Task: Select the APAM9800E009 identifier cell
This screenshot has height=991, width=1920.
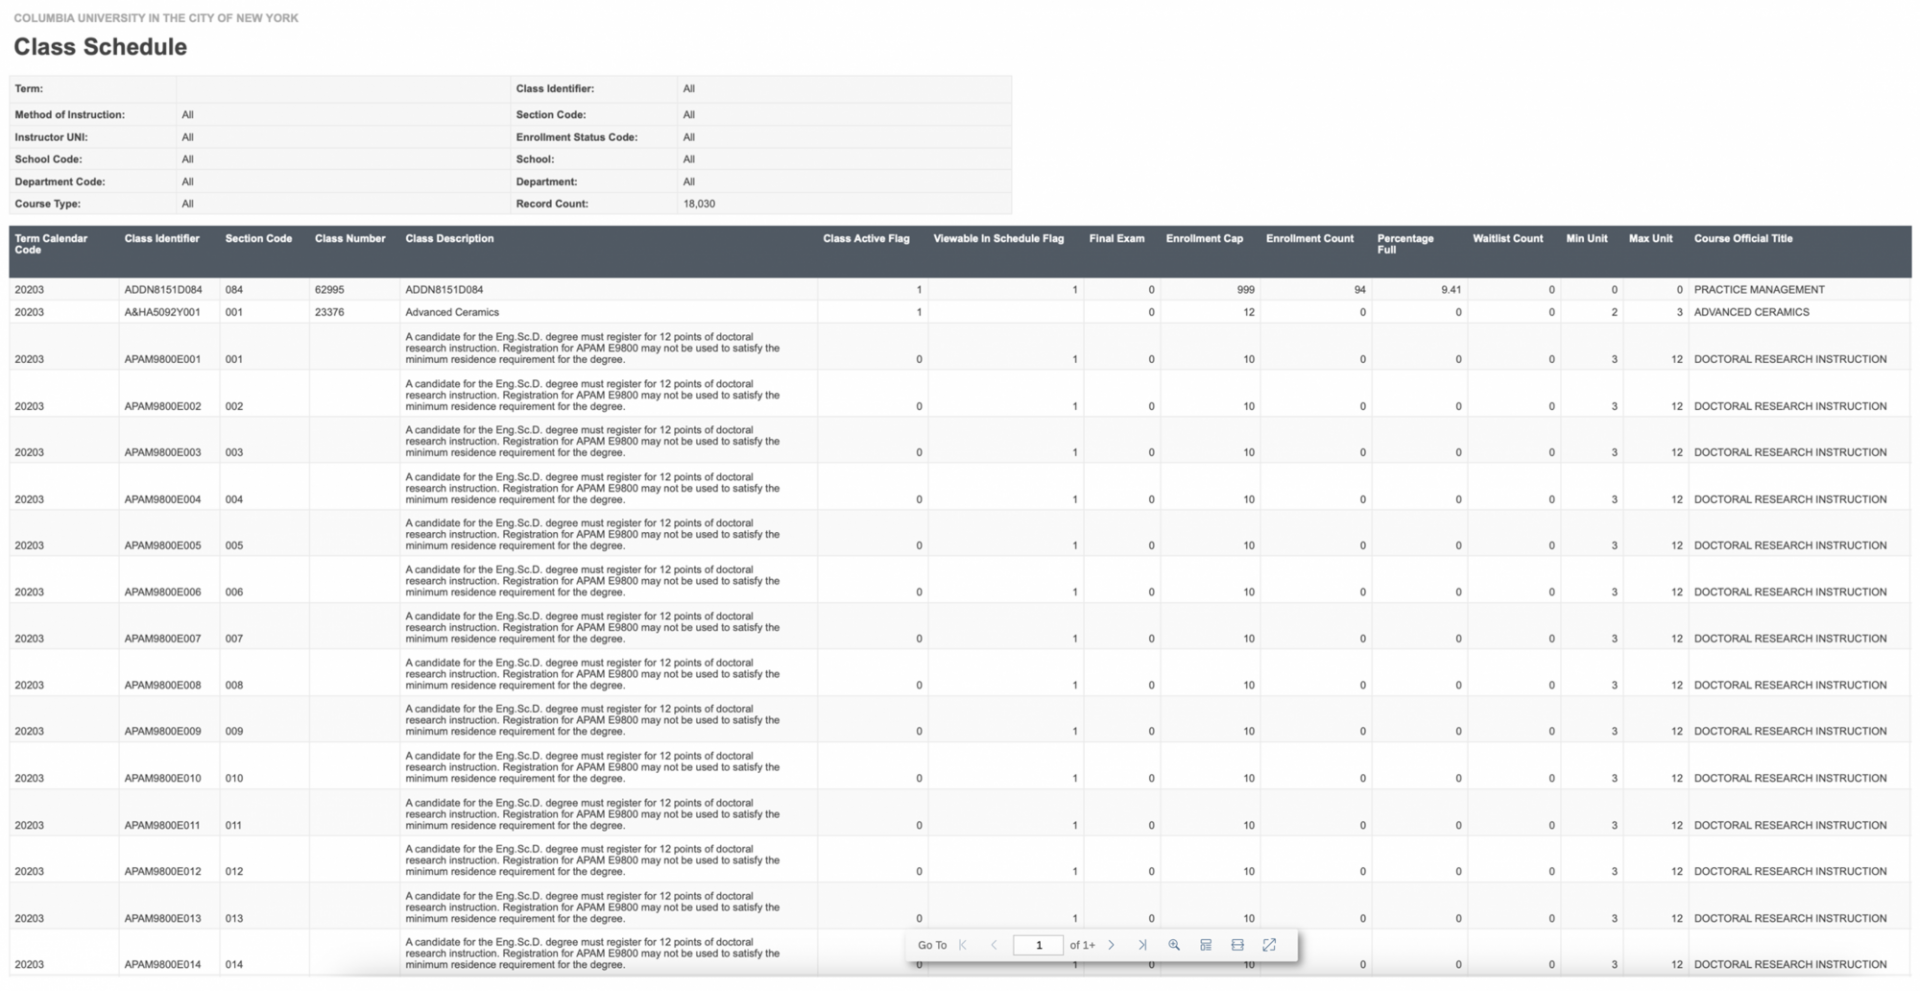Action: (x=162, y=731)
